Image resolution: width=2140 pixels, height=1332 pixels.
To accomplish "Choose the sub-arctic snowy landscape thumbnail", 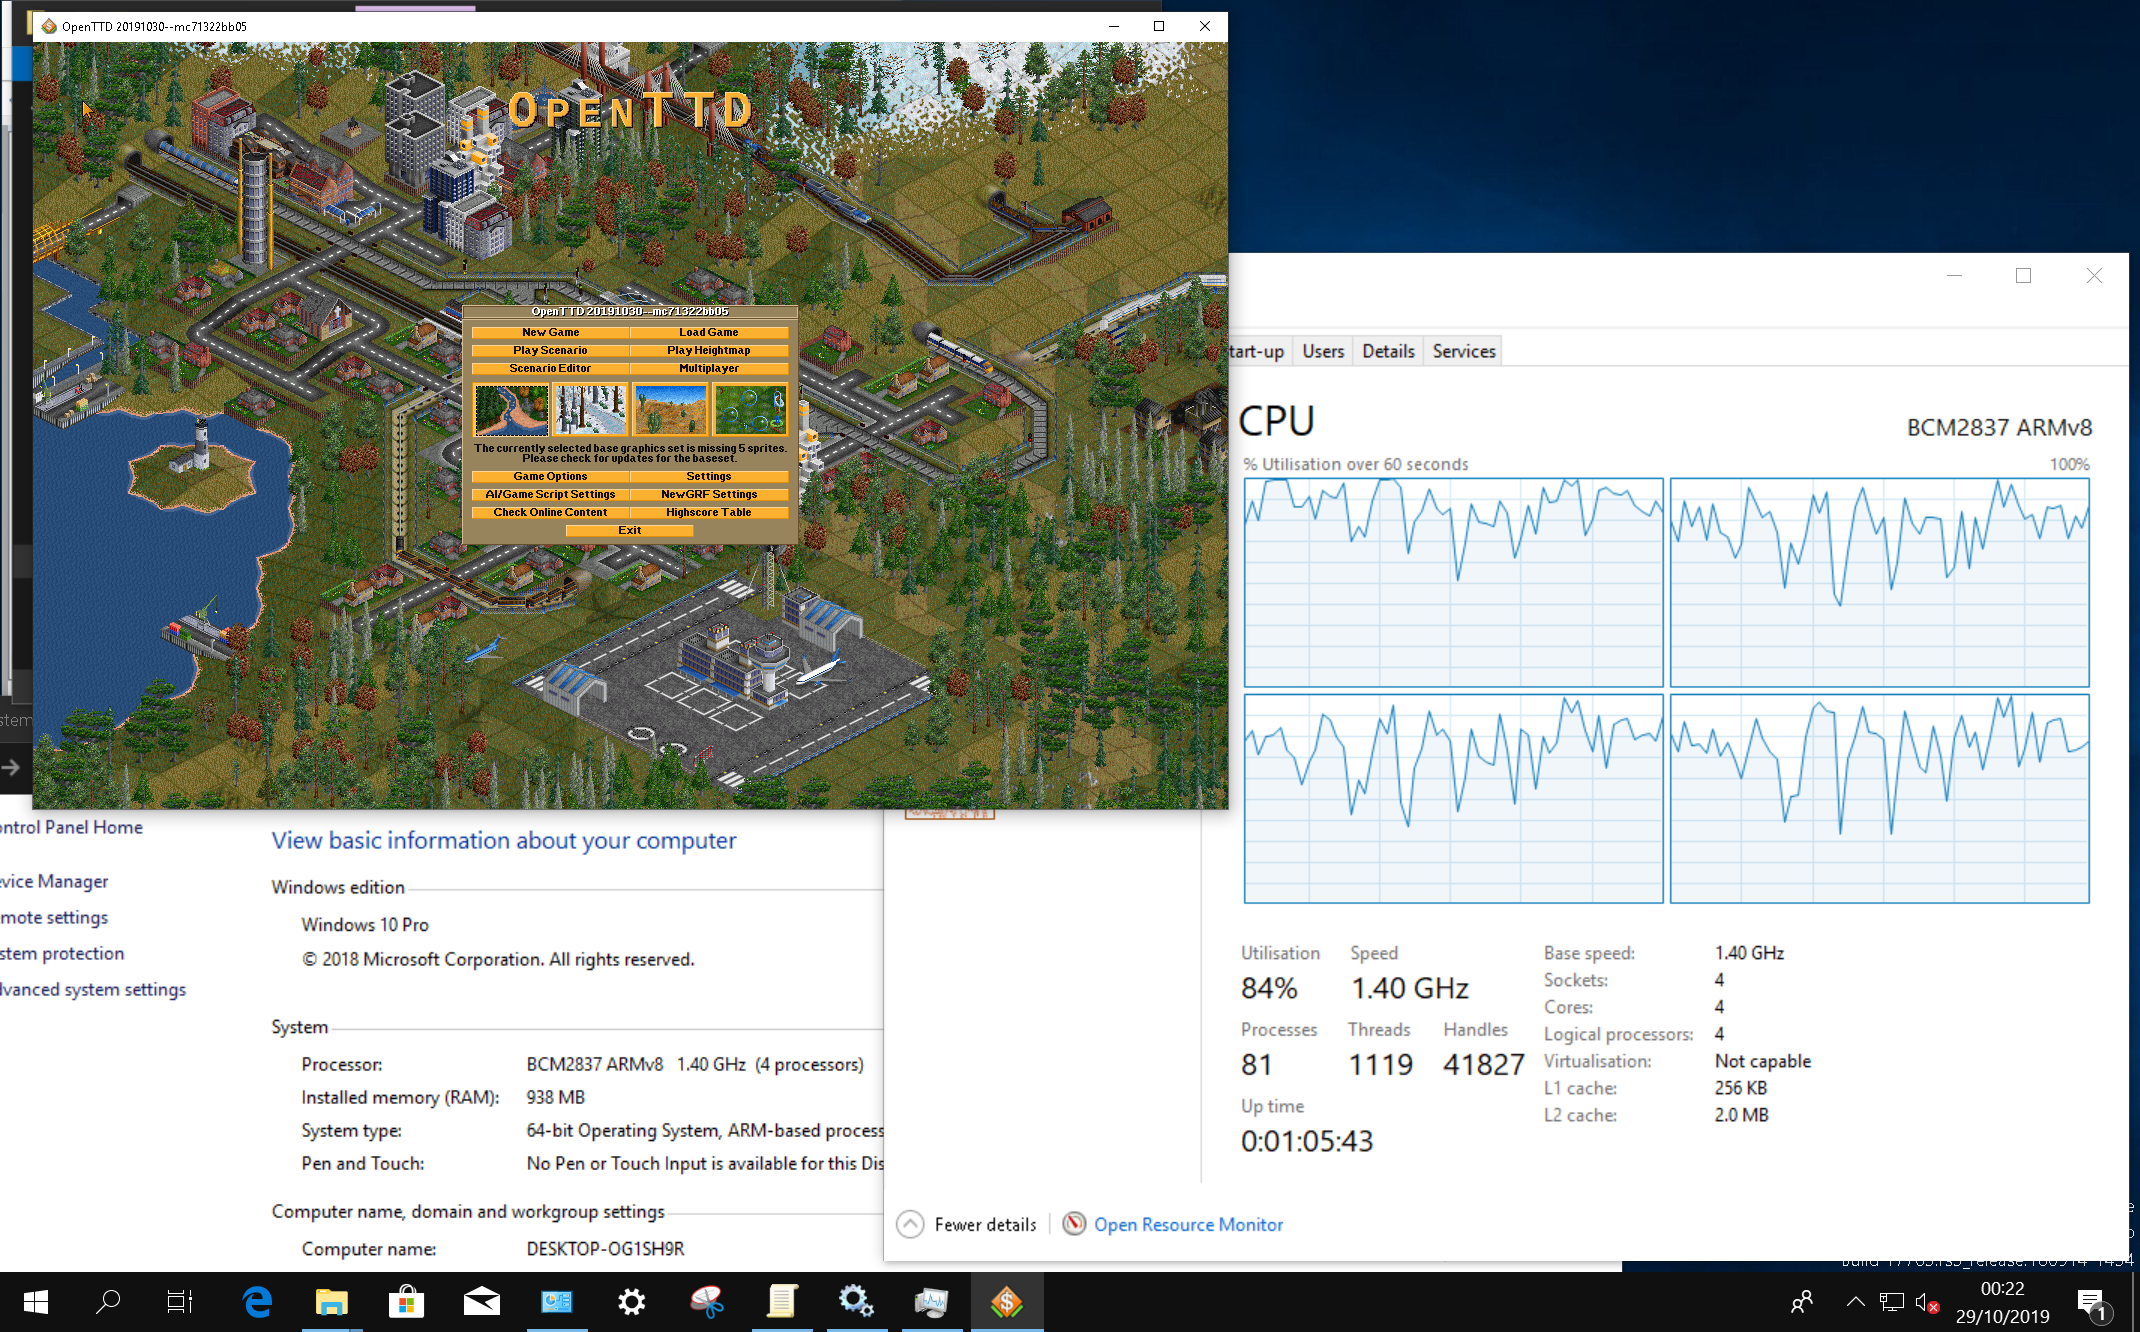I will [591, 409].
